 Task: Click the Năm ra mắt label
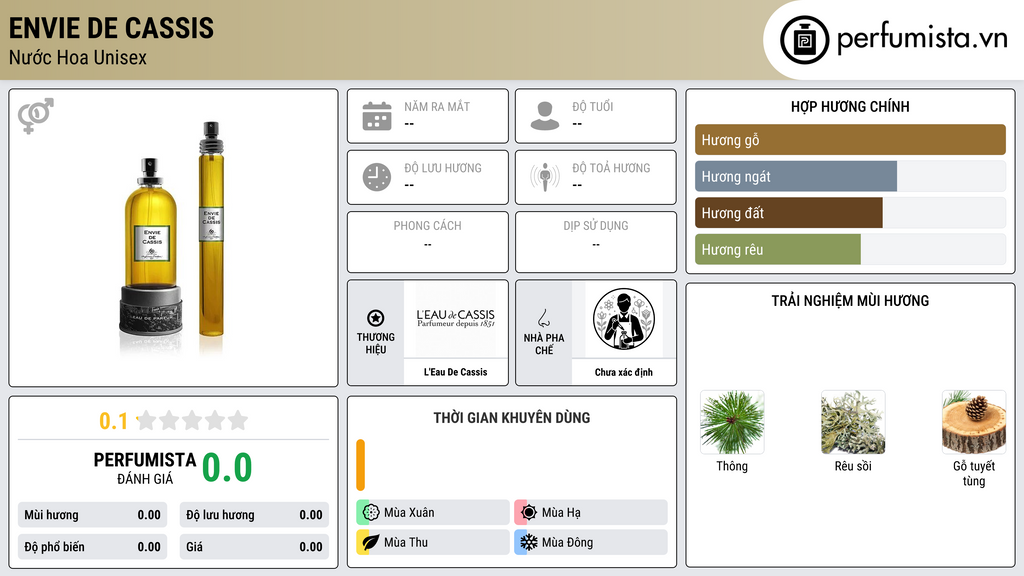(437, 106)
